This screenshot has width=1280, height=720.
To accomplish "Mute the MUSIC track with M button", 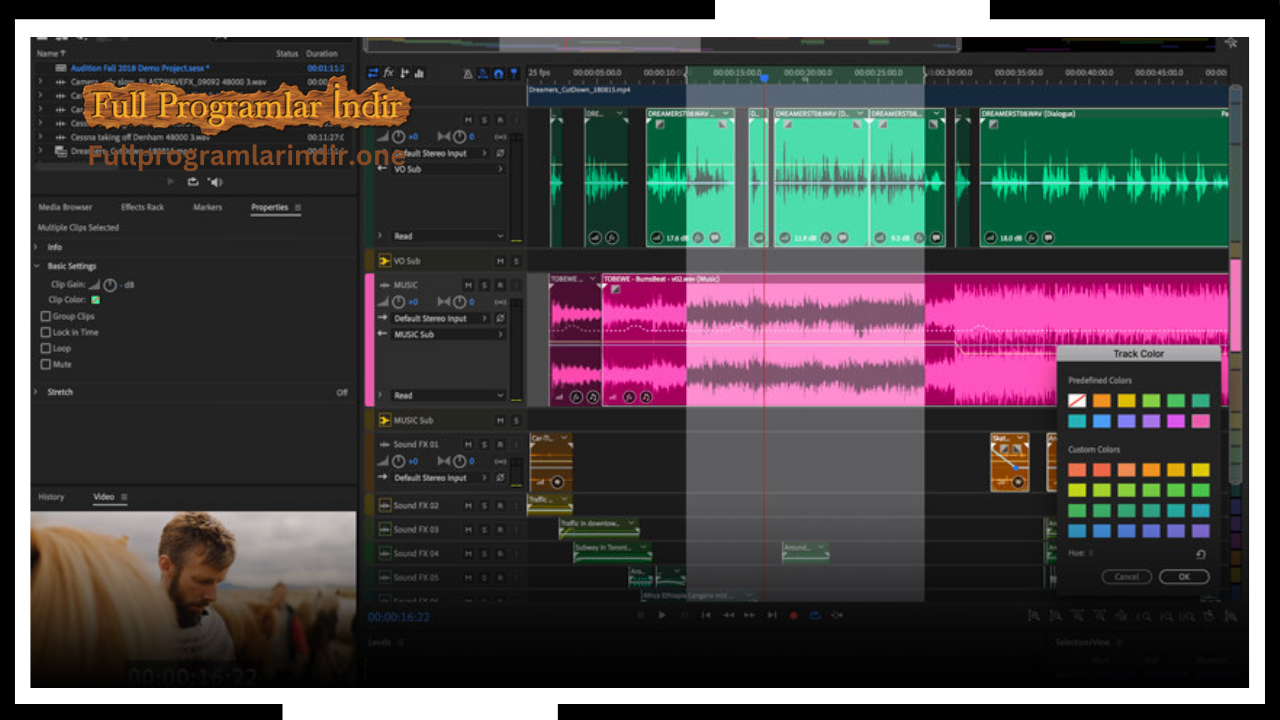I will (x=468, y=286).
